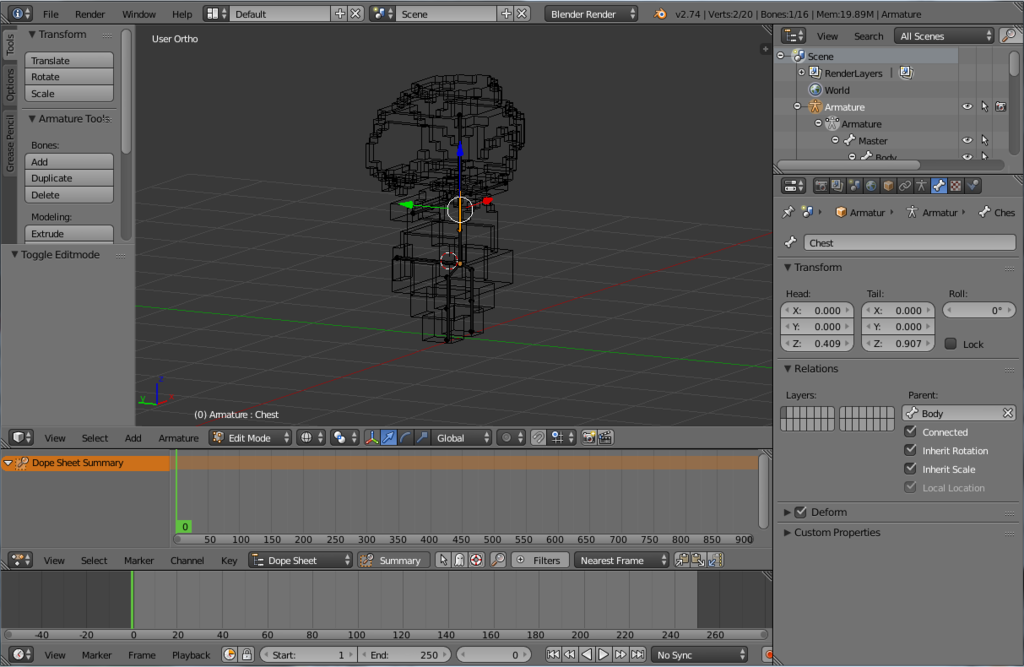Play the animation forward

603,655
